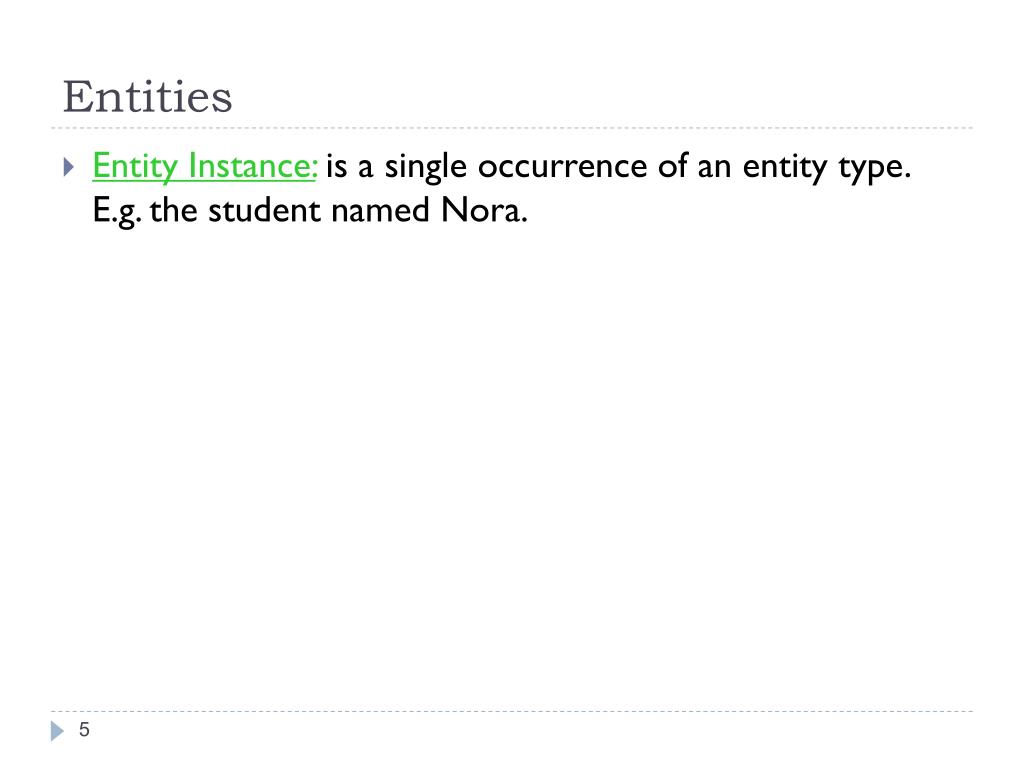
Task: Click the dashed footer line above number
Action: tap(512, 711)
